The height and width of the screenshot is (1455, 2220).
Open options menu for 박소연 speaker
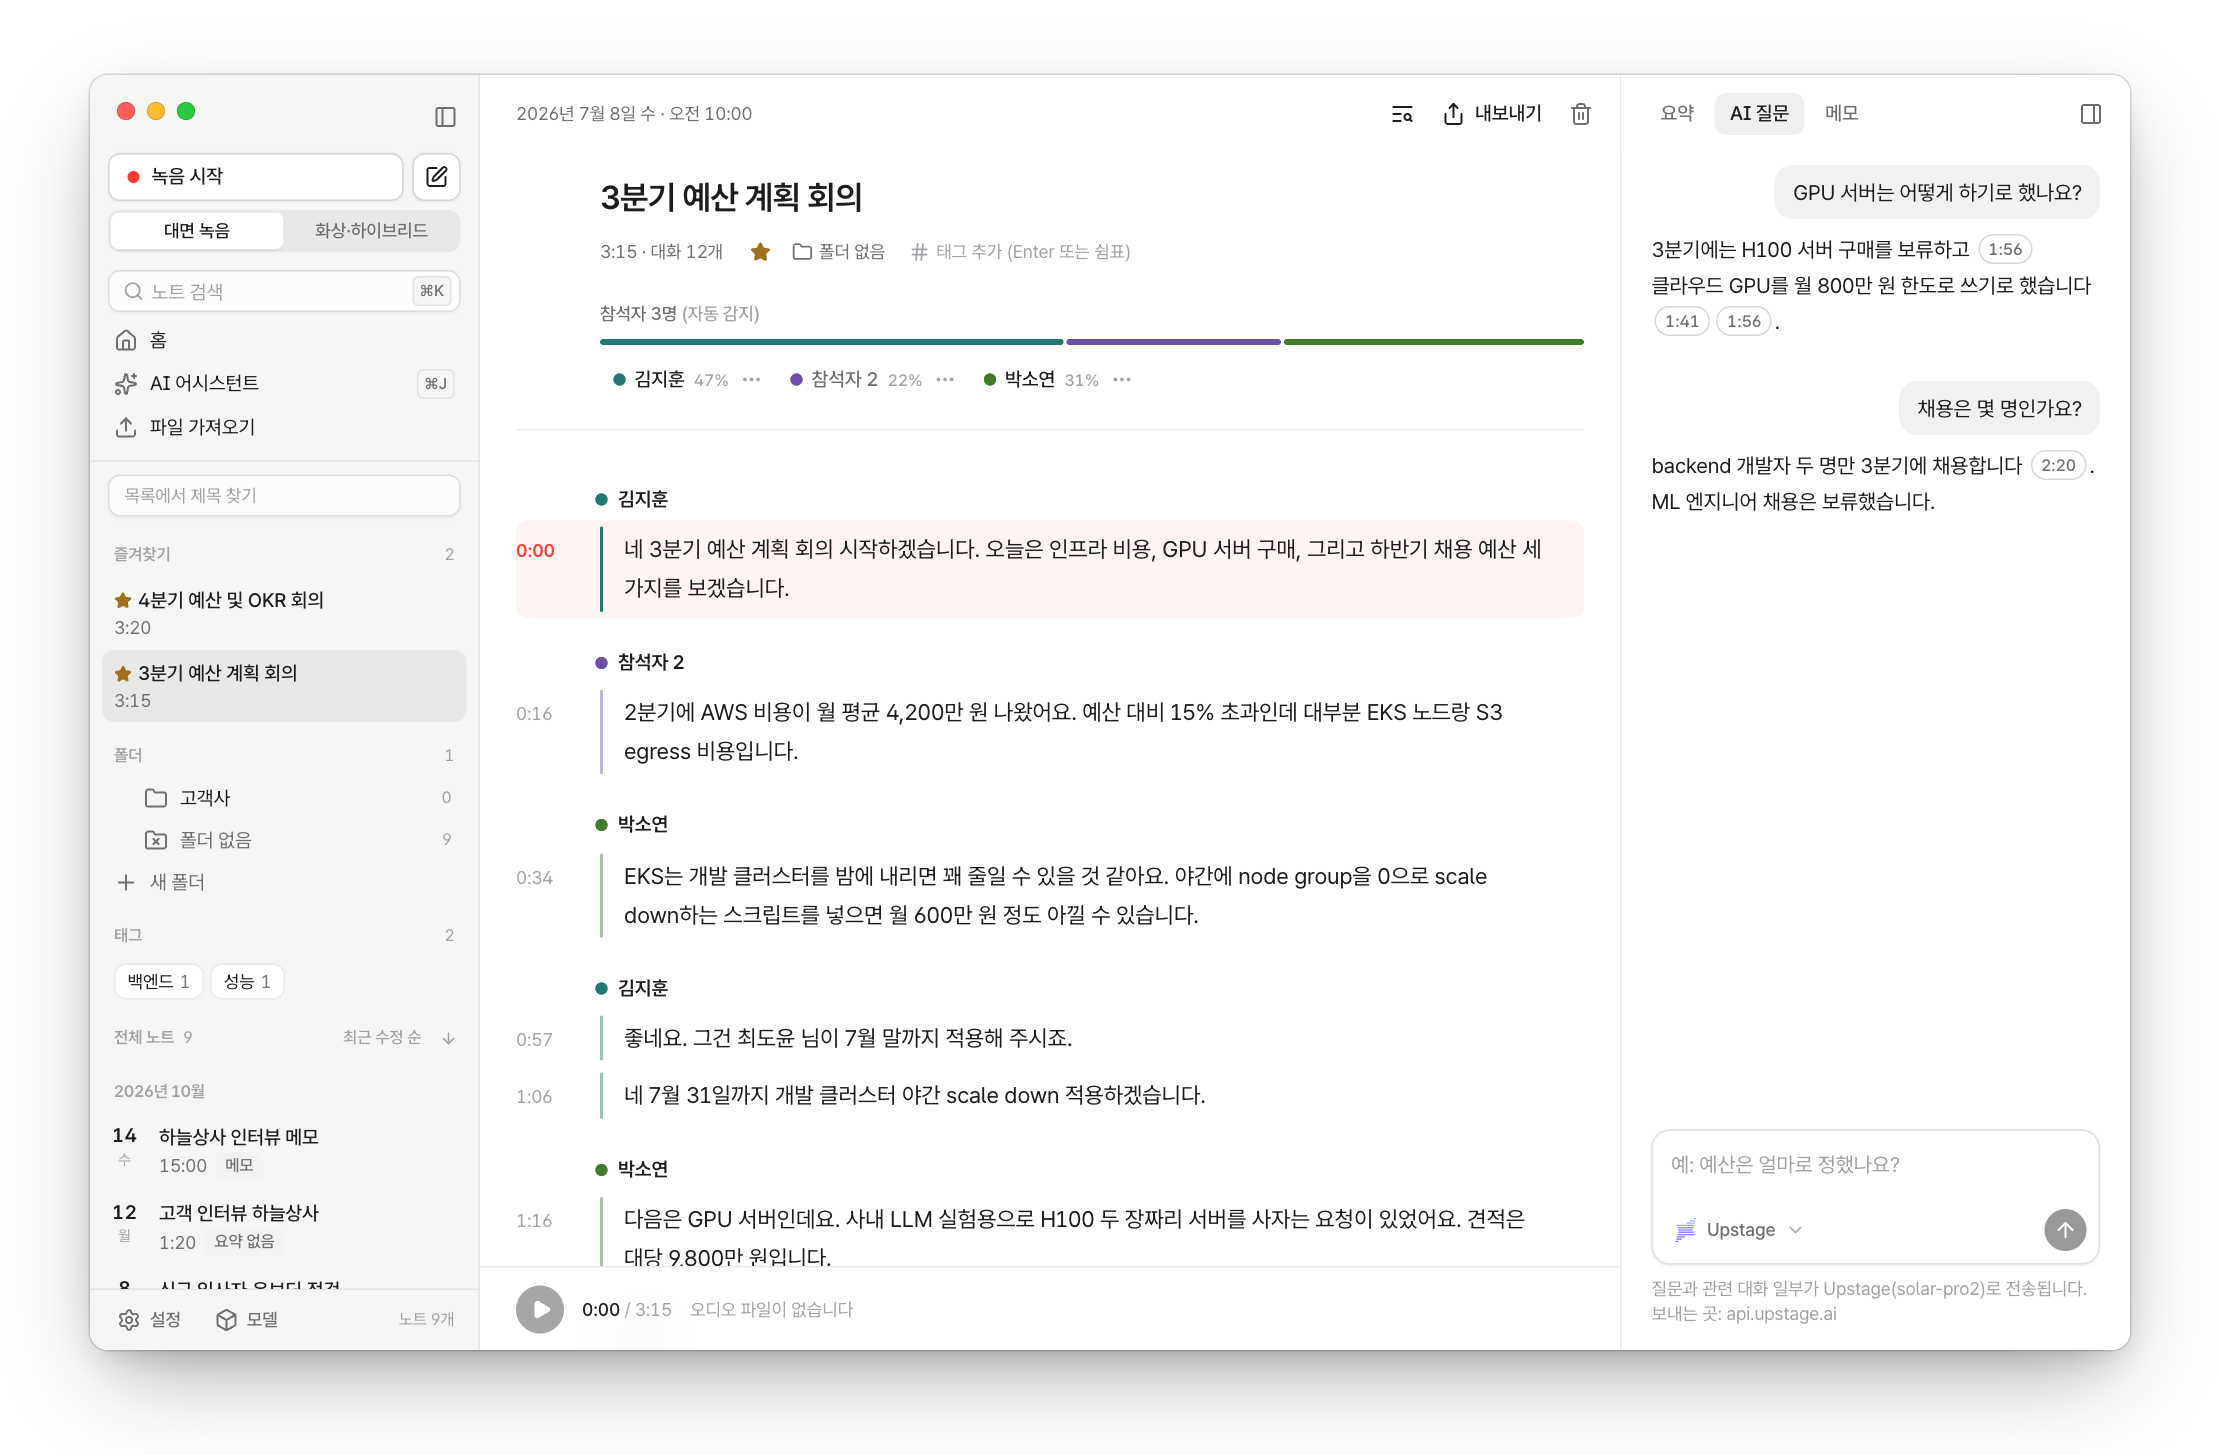[1122, 380]
